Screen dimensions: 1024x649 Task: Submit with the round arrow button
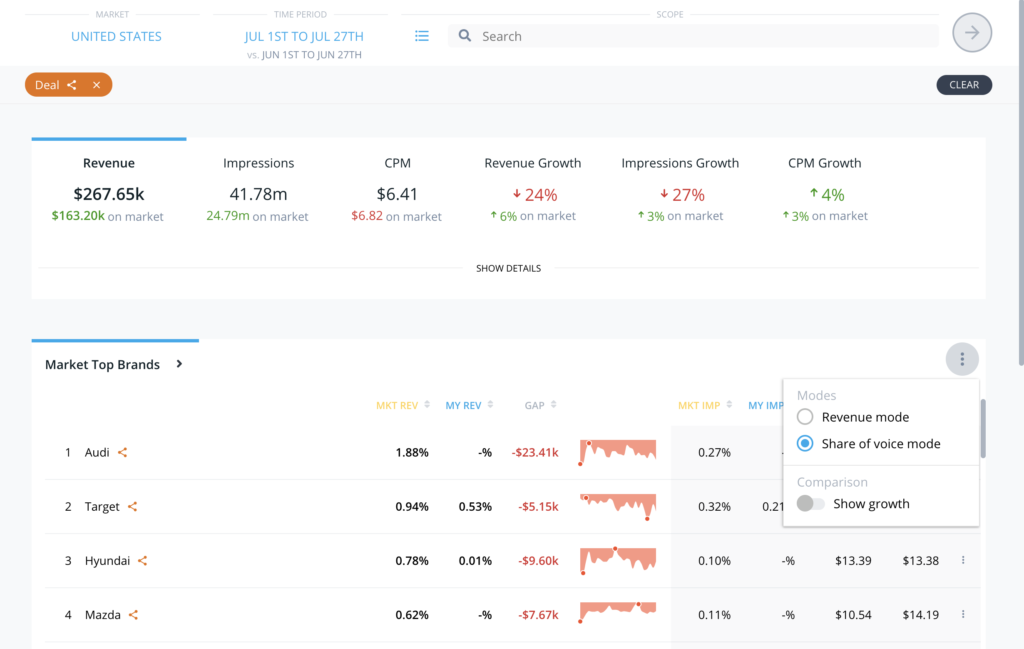(972, 33)
